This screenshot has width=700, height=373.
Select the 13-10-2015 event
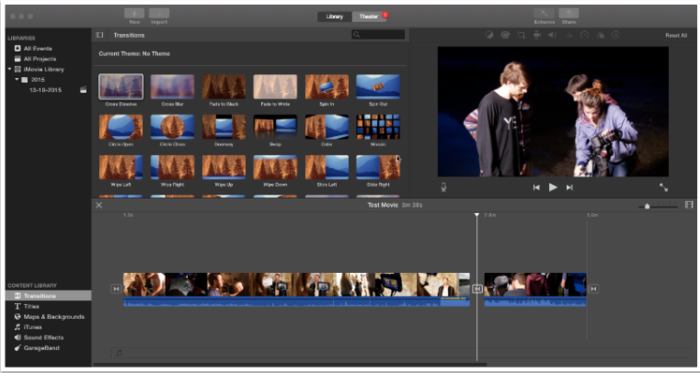point(45,90)
